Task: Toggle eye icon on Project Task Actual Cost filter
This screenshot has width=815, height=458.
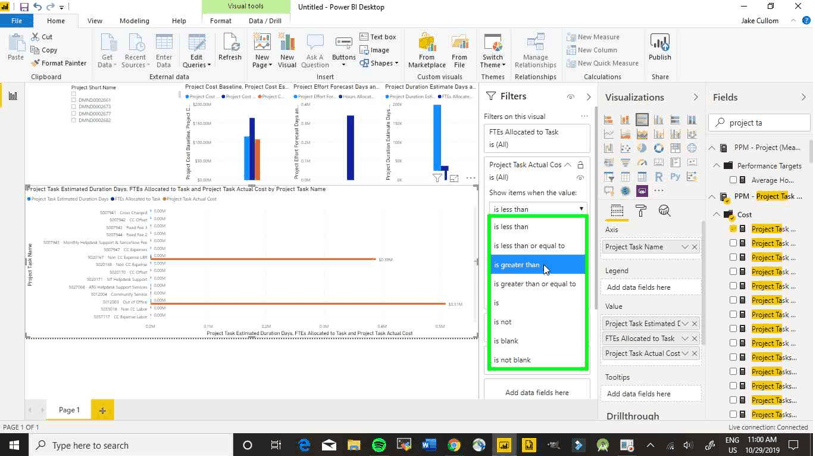Action: (580, 178)
